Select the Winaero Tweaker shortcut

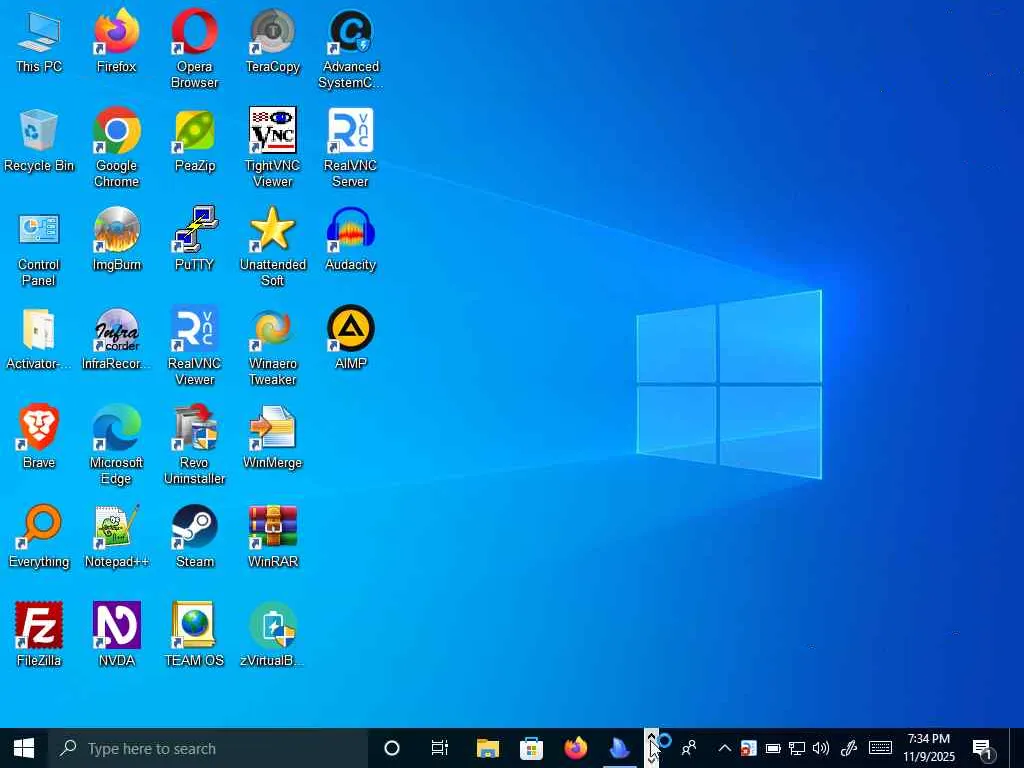pyautogui.click(x=272, y=347)
